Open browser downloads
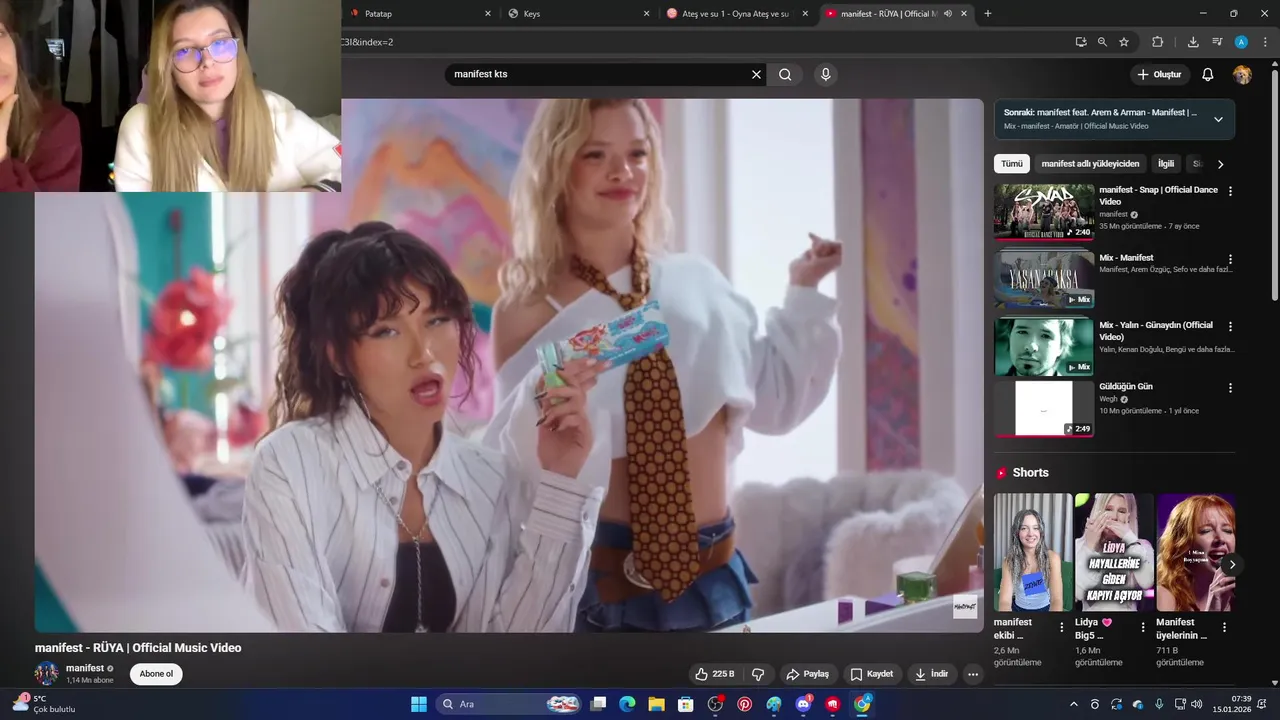 click(1193, 42)
